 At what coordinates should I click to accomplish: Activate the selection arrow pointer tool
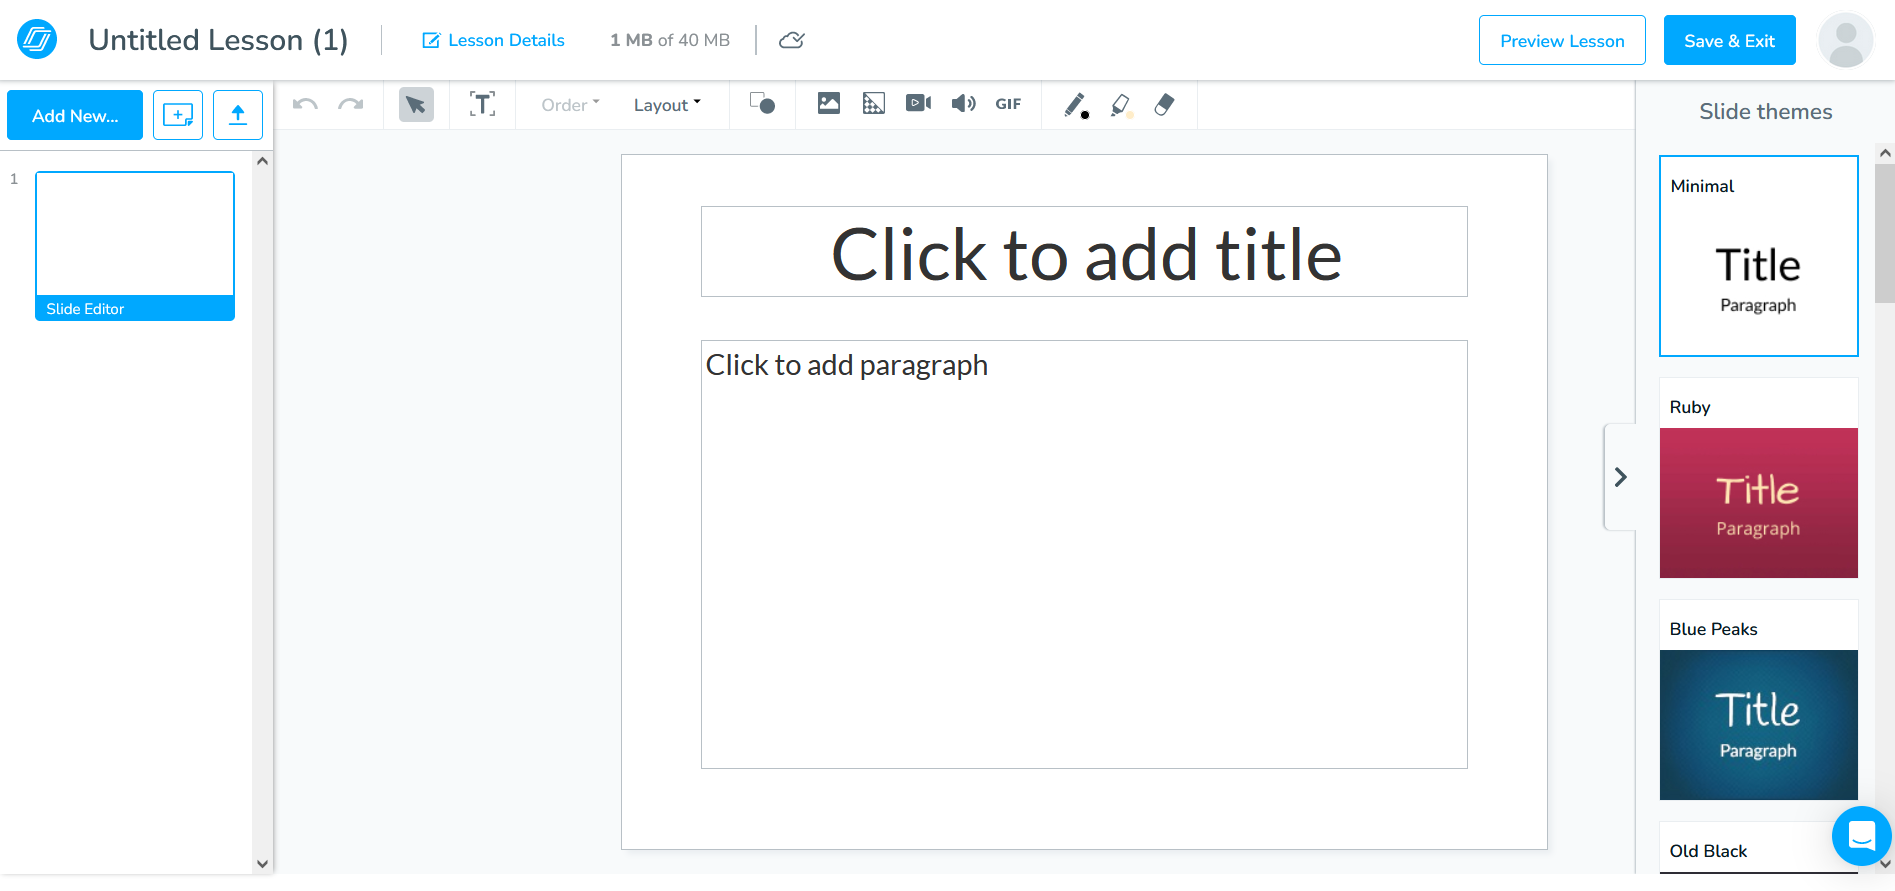(416, 105)
